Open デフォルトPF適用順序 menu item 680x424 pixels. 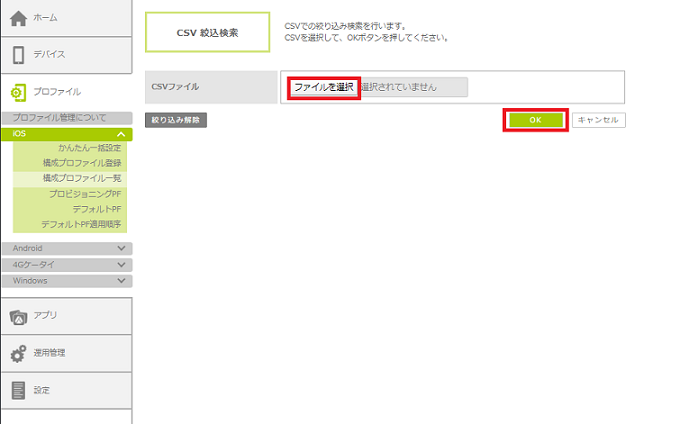tap(81, 224)
